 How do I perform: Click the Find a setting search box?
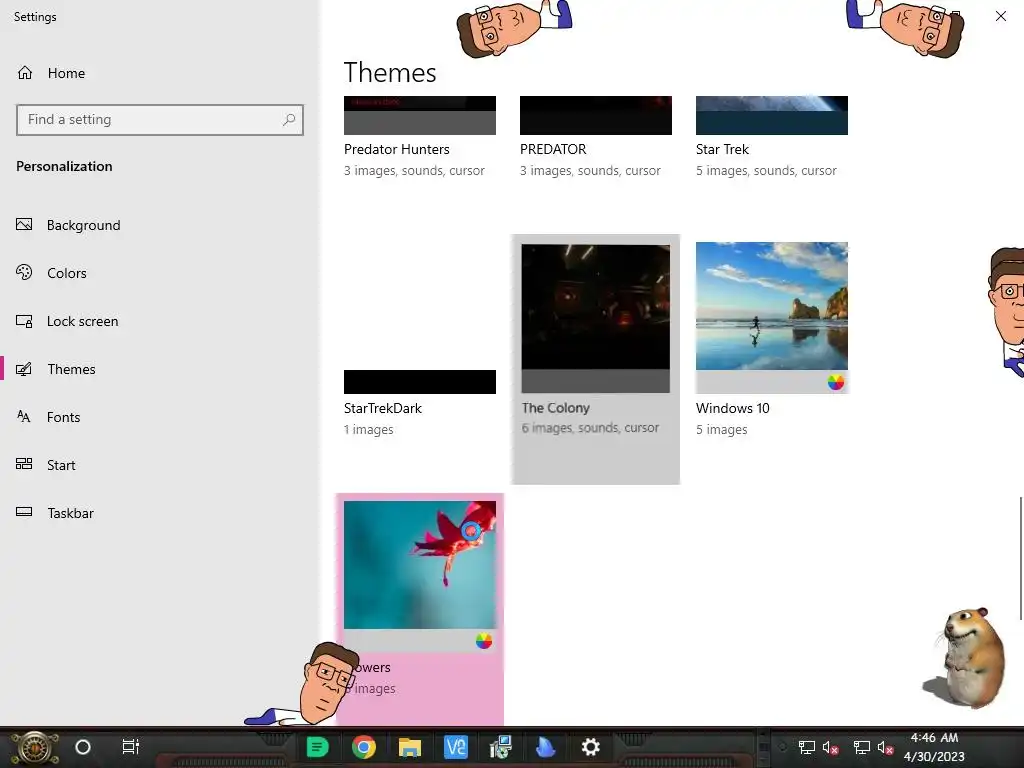159,120
